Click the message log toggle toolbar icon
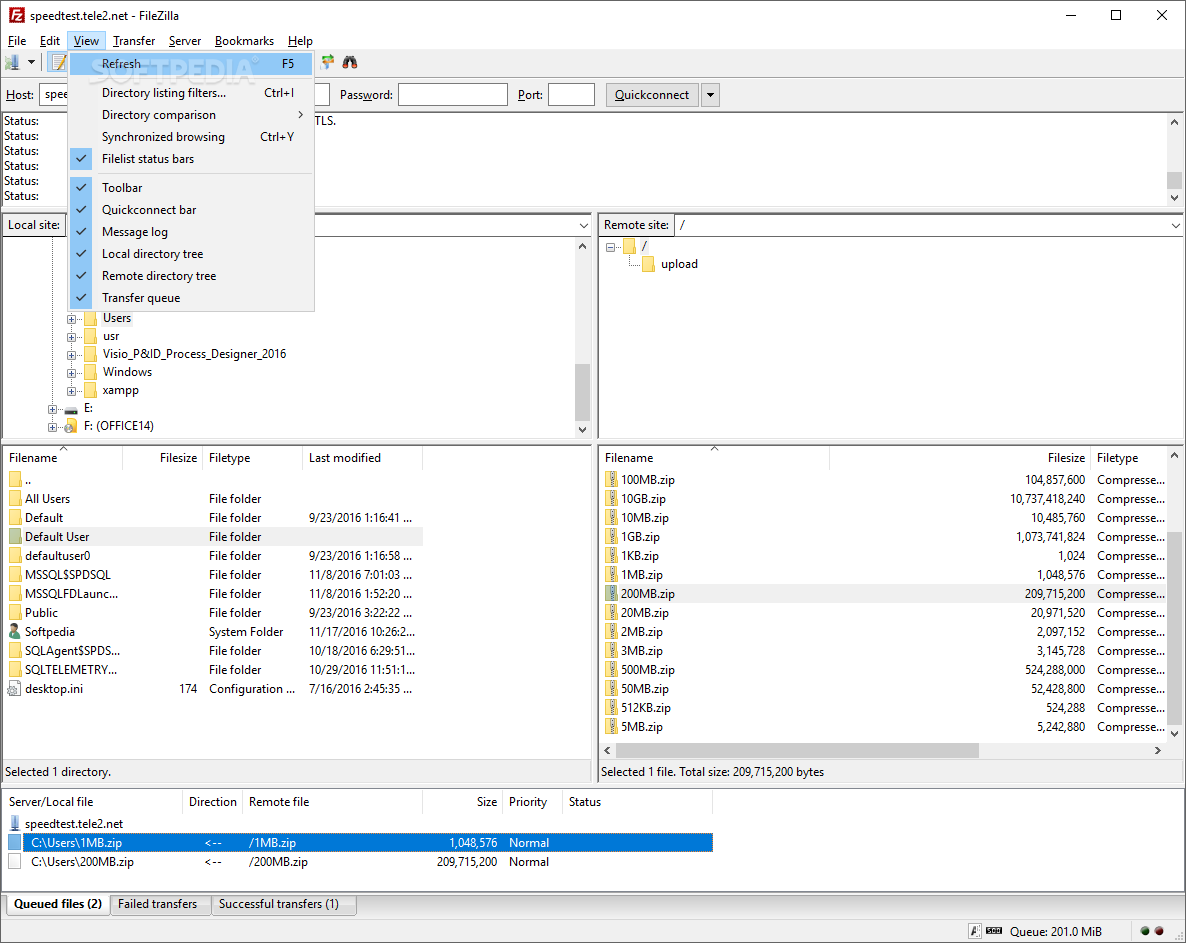The width and height of the screenshot is (1186, 943). [x=58, y=63]
